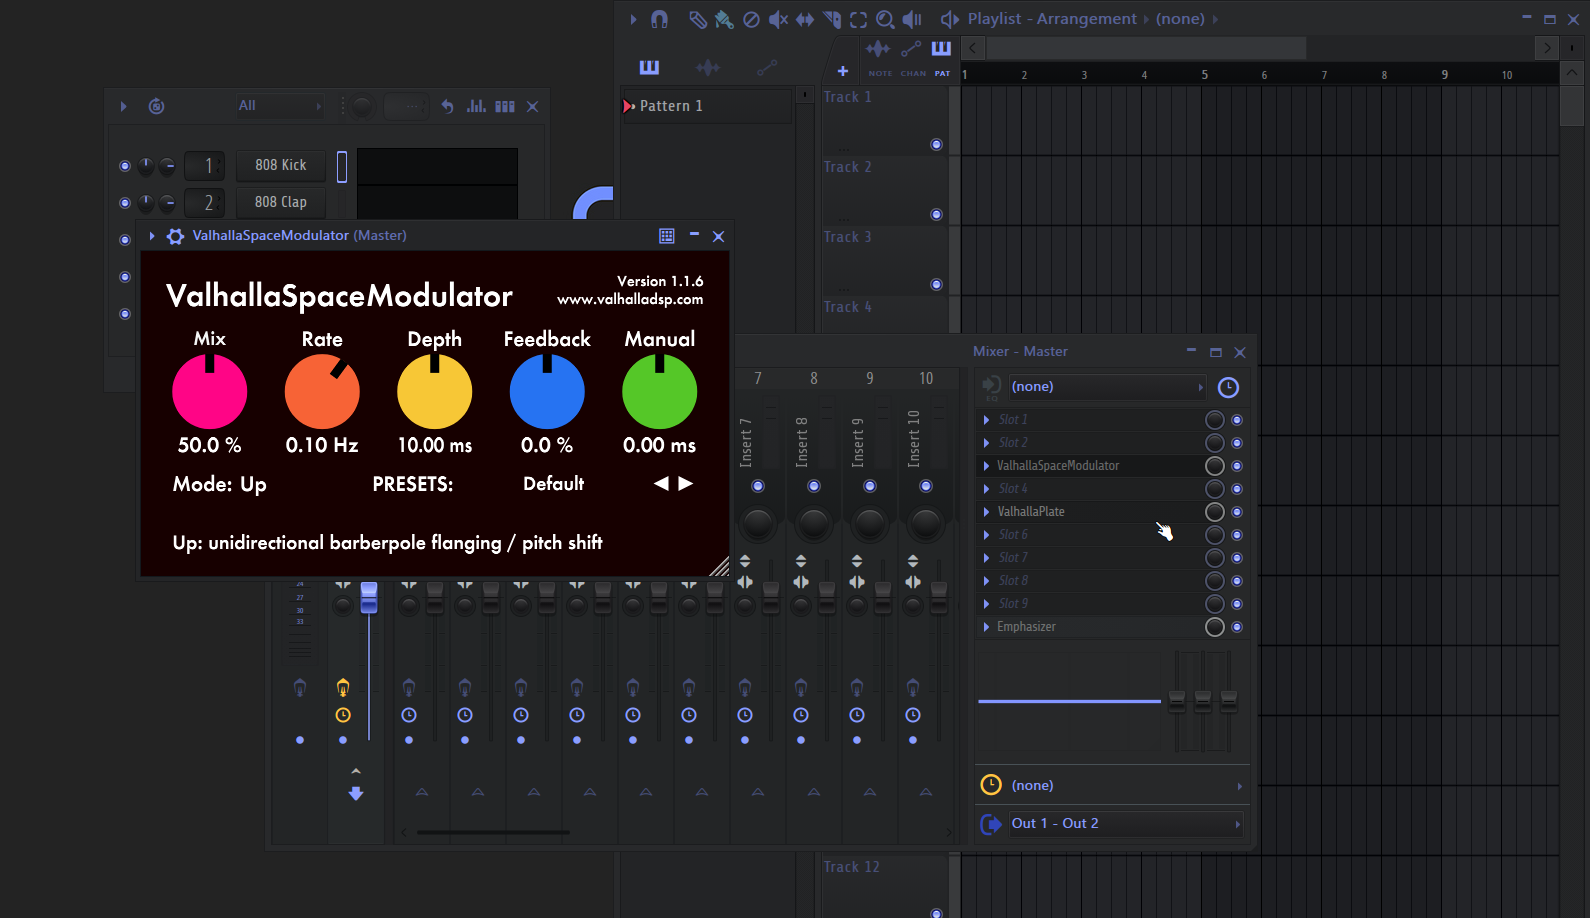Image resolution: width=1590 pixels, height=918 pixels.
Task: Toggle the Insert 7 mute LED
Action: 758,486
